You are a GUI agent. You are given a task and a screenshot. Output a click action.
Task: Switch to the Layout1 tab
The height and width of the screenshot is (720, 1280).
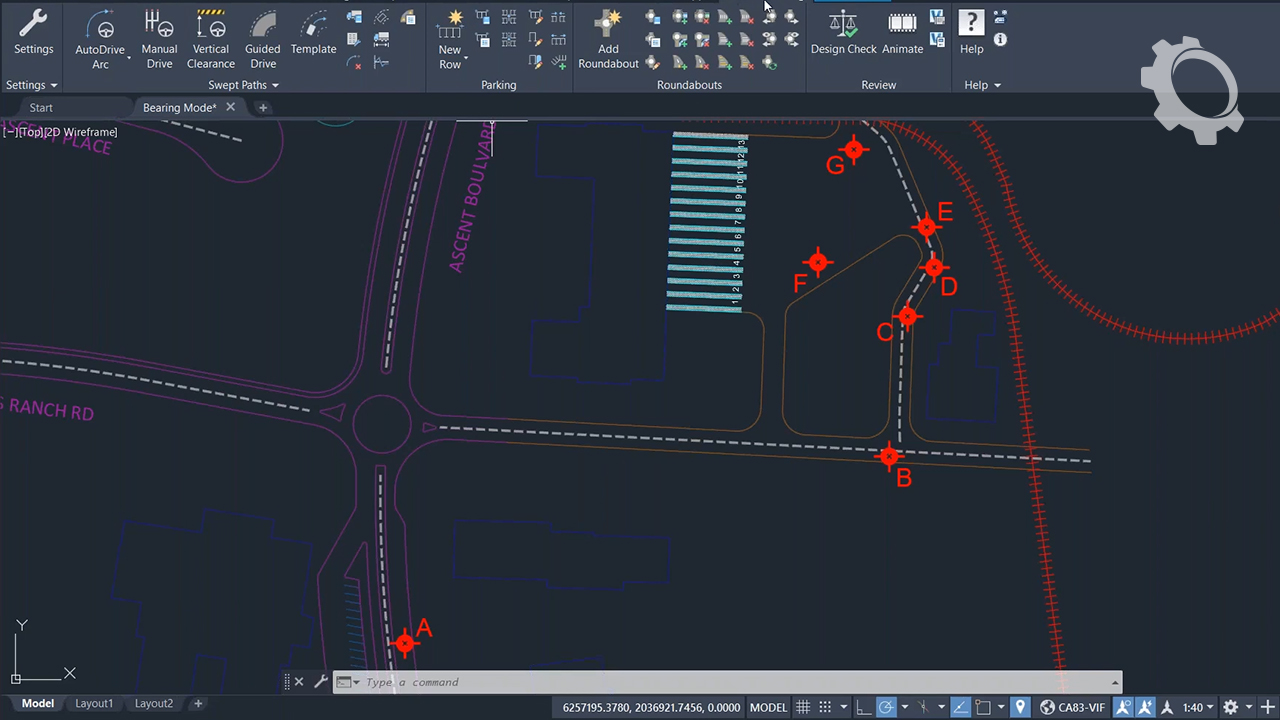point(94,704)
